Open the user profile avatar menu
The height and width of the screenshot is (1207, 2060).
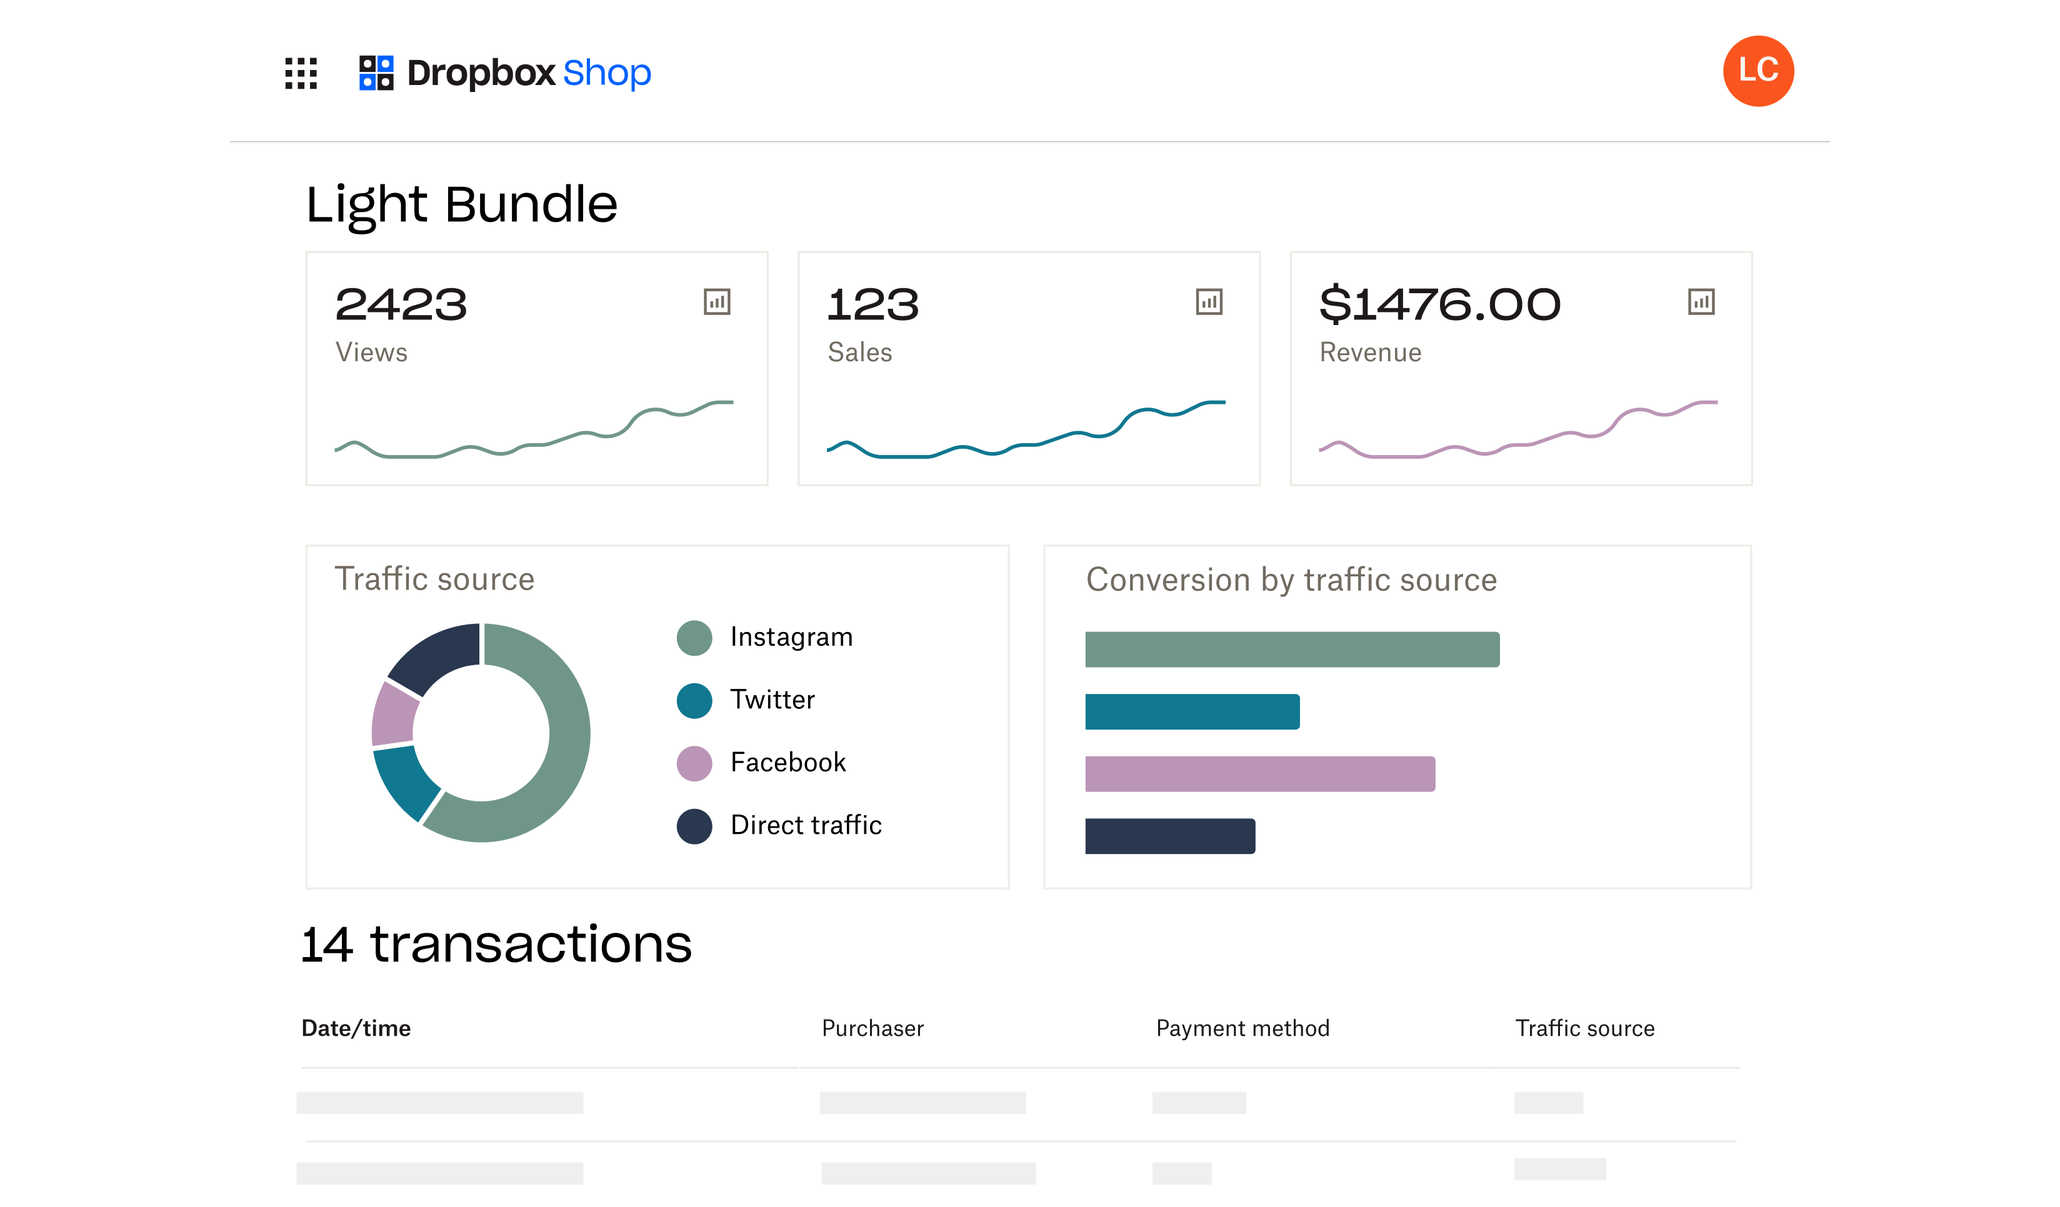(1760, 70)
